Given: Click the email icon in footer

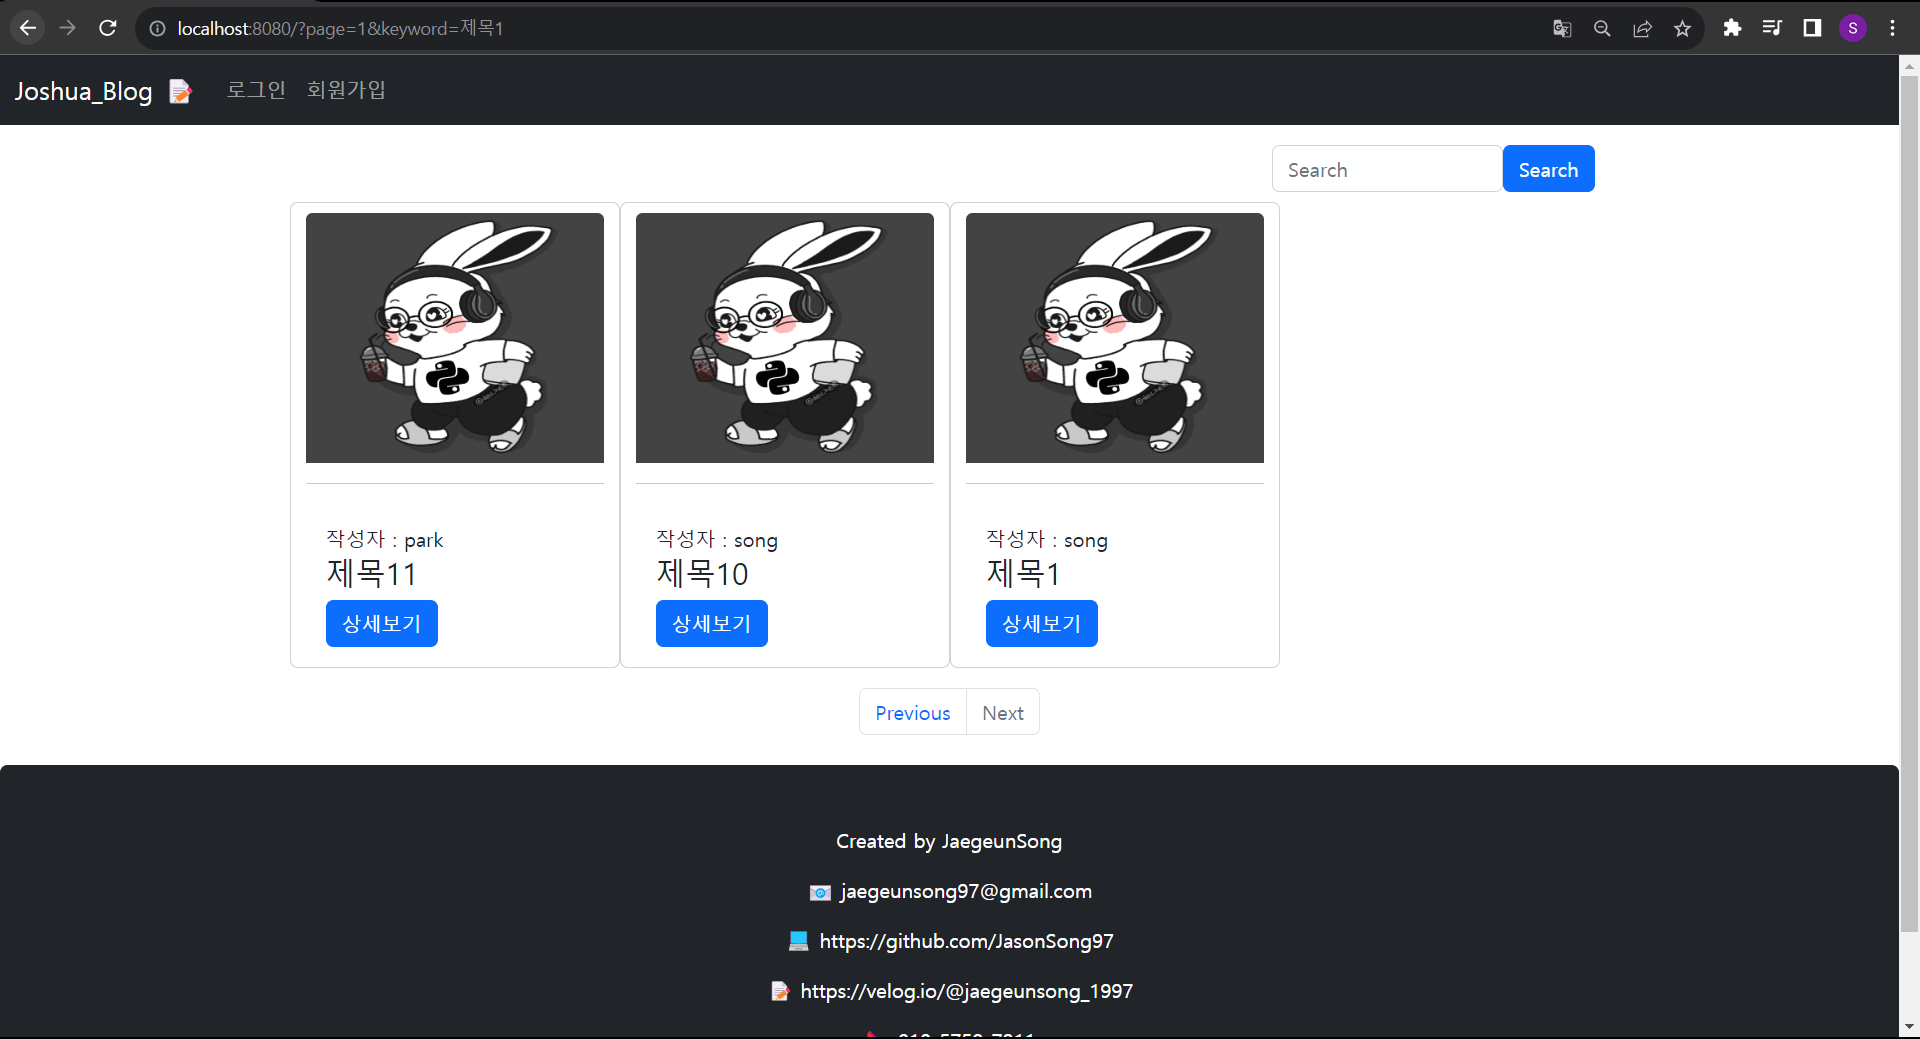Looking at the screenshot, I should [x=820, y=892].
